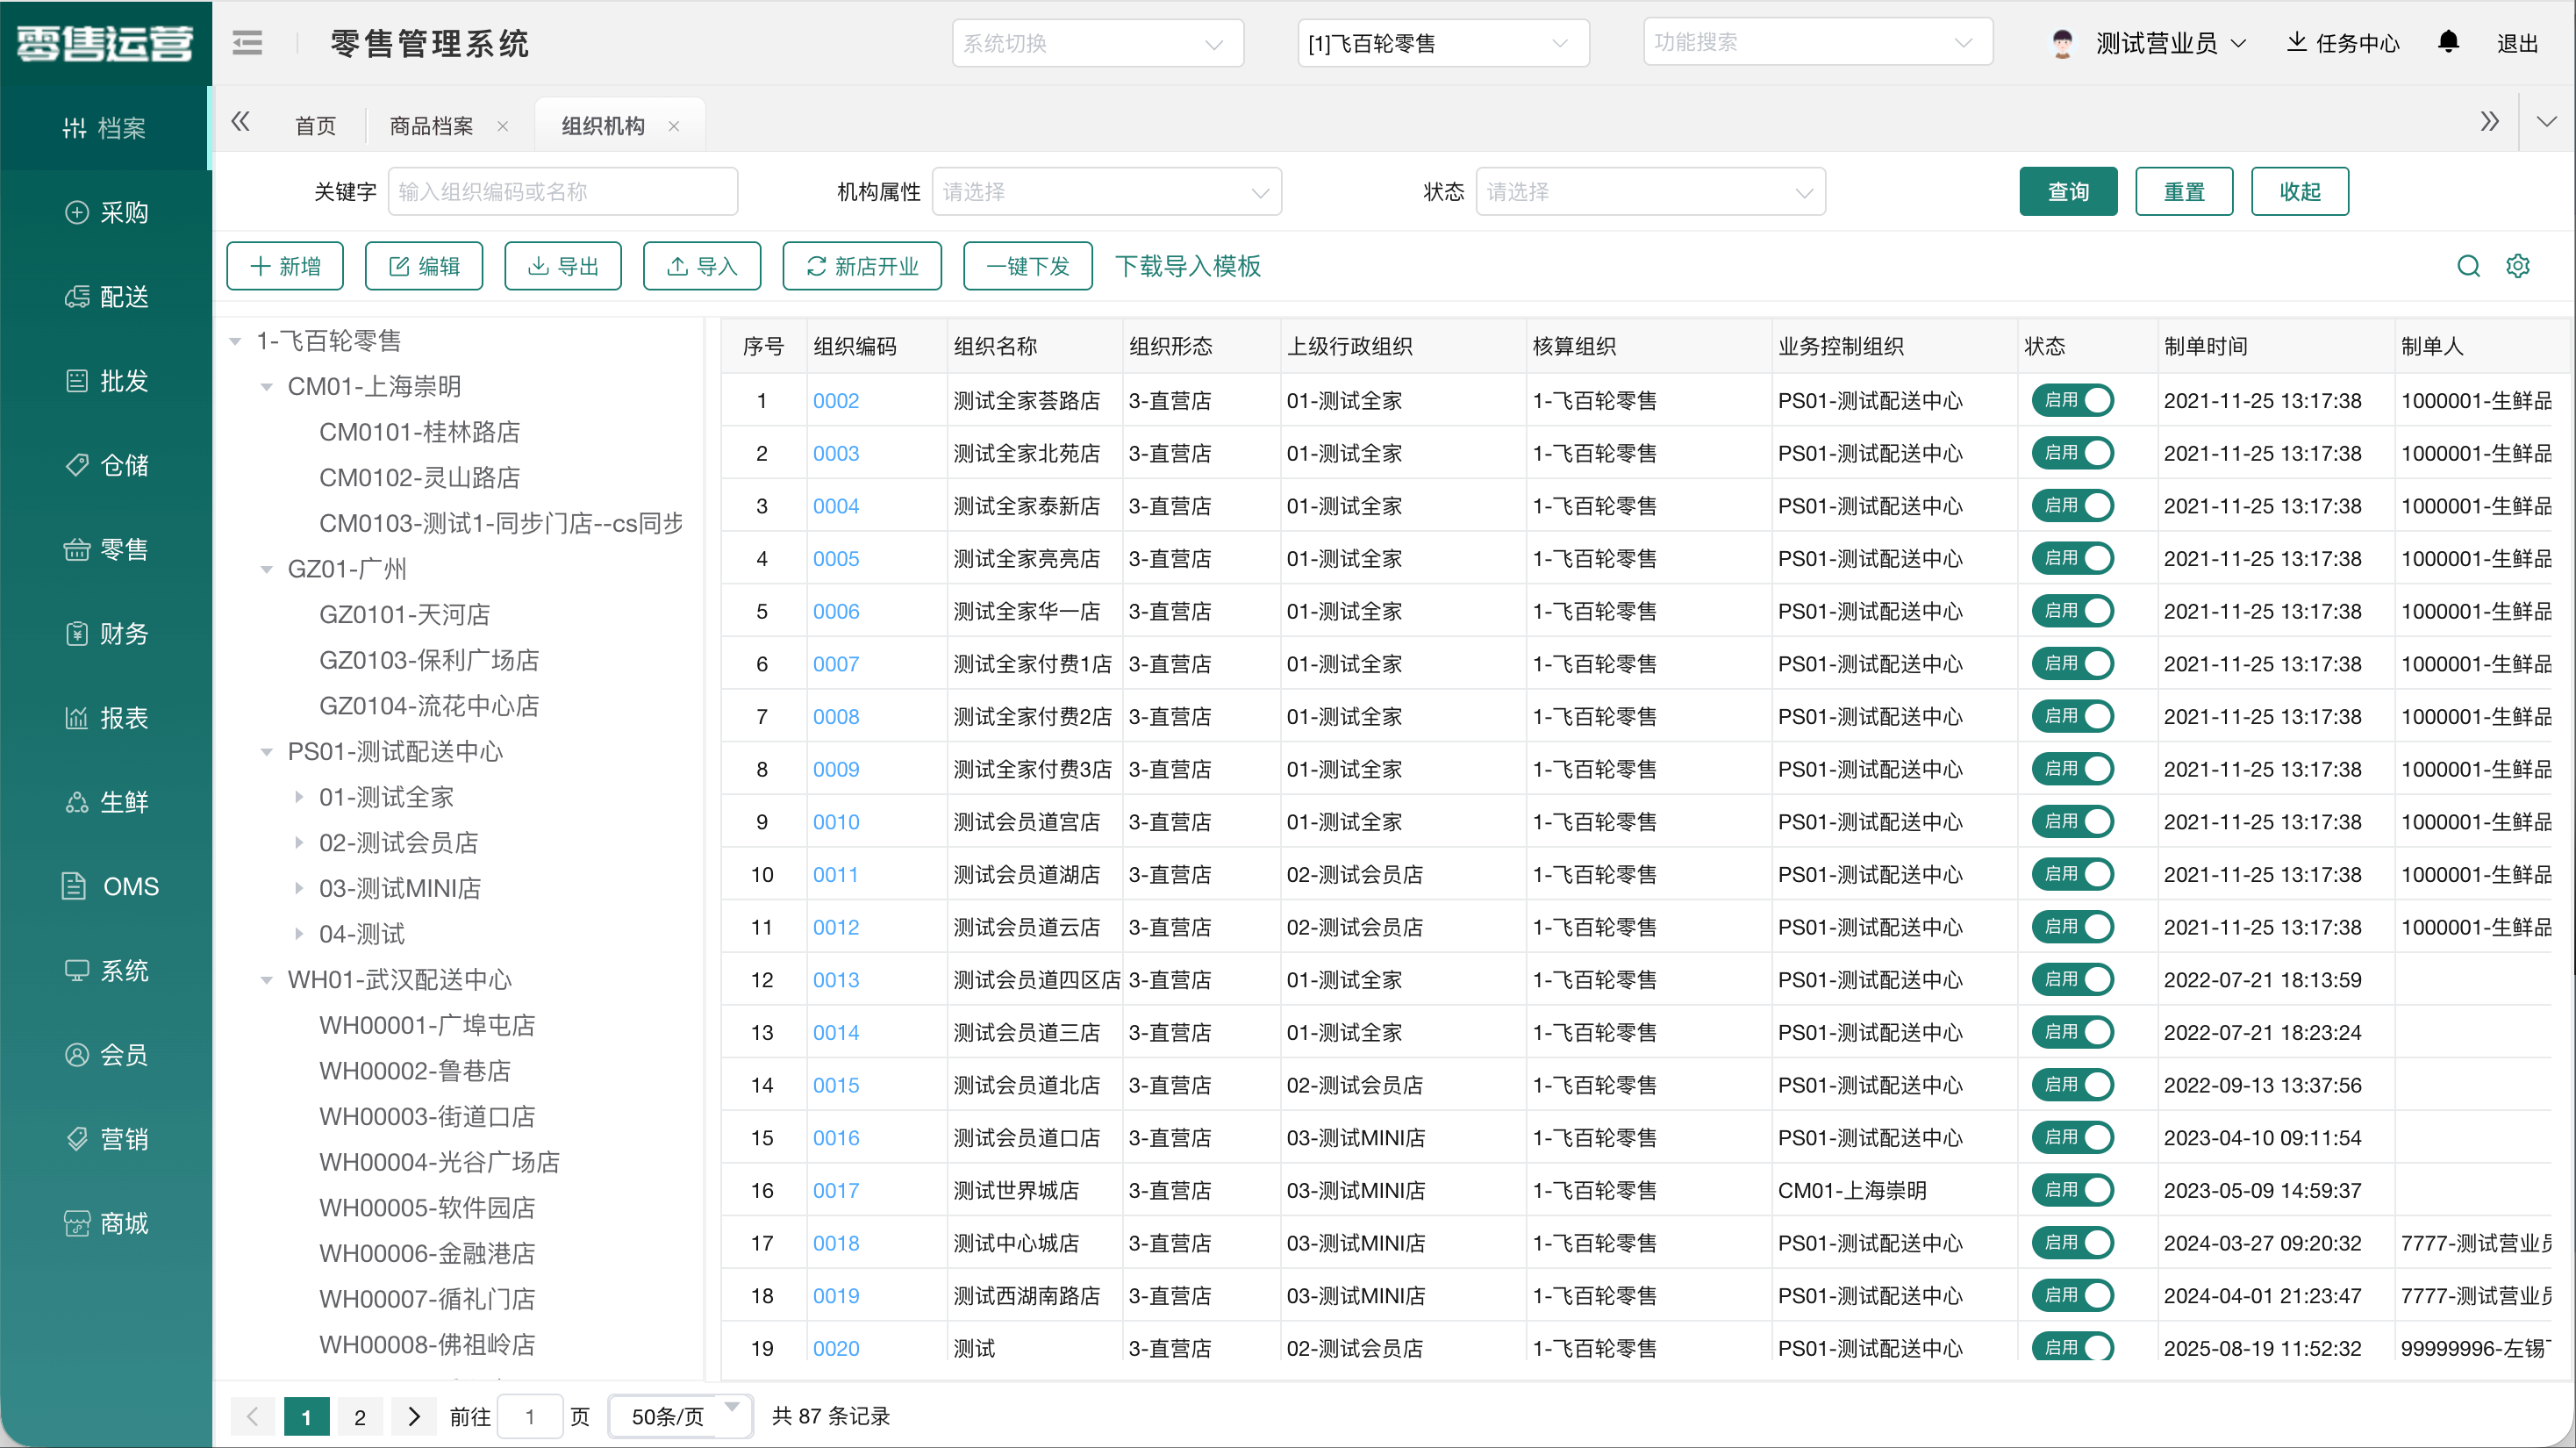
Task: Go to page 2 of results
Action: 360,1416
